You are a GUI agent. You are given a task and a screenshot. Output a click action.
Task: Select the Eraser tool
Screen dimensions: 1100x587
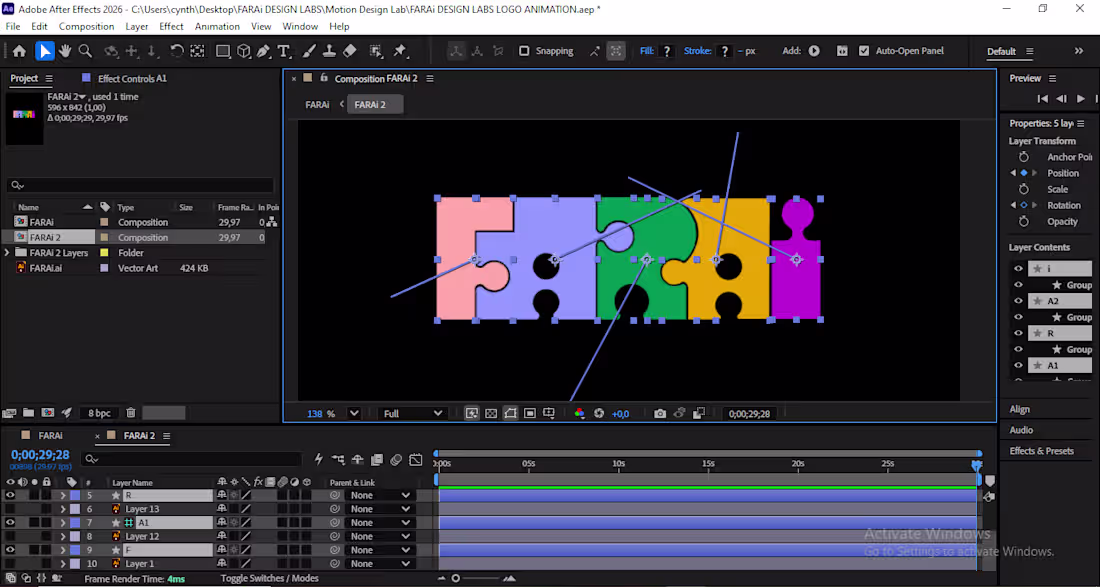click(349, 51)
